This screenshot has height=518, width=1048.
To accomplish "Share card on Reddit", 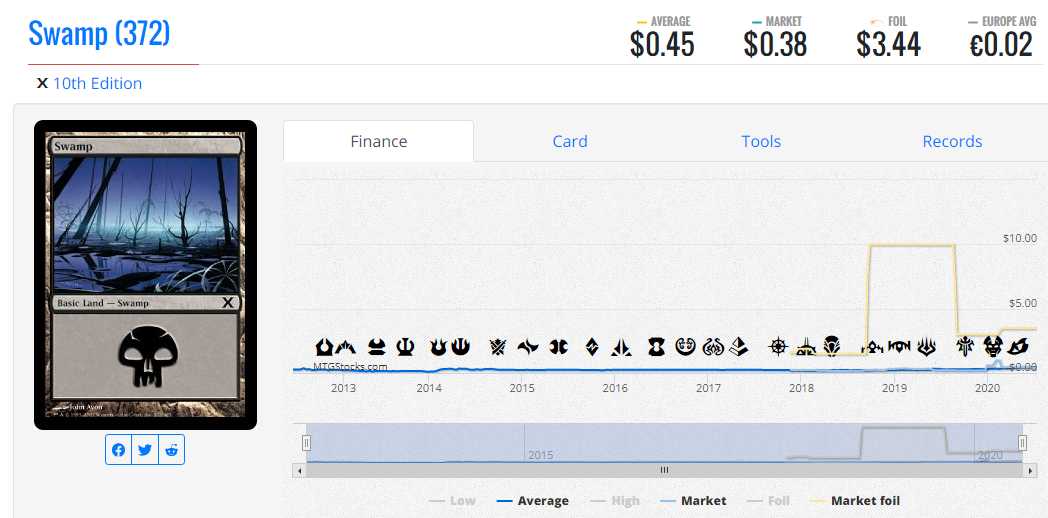I will pos(172,450).
